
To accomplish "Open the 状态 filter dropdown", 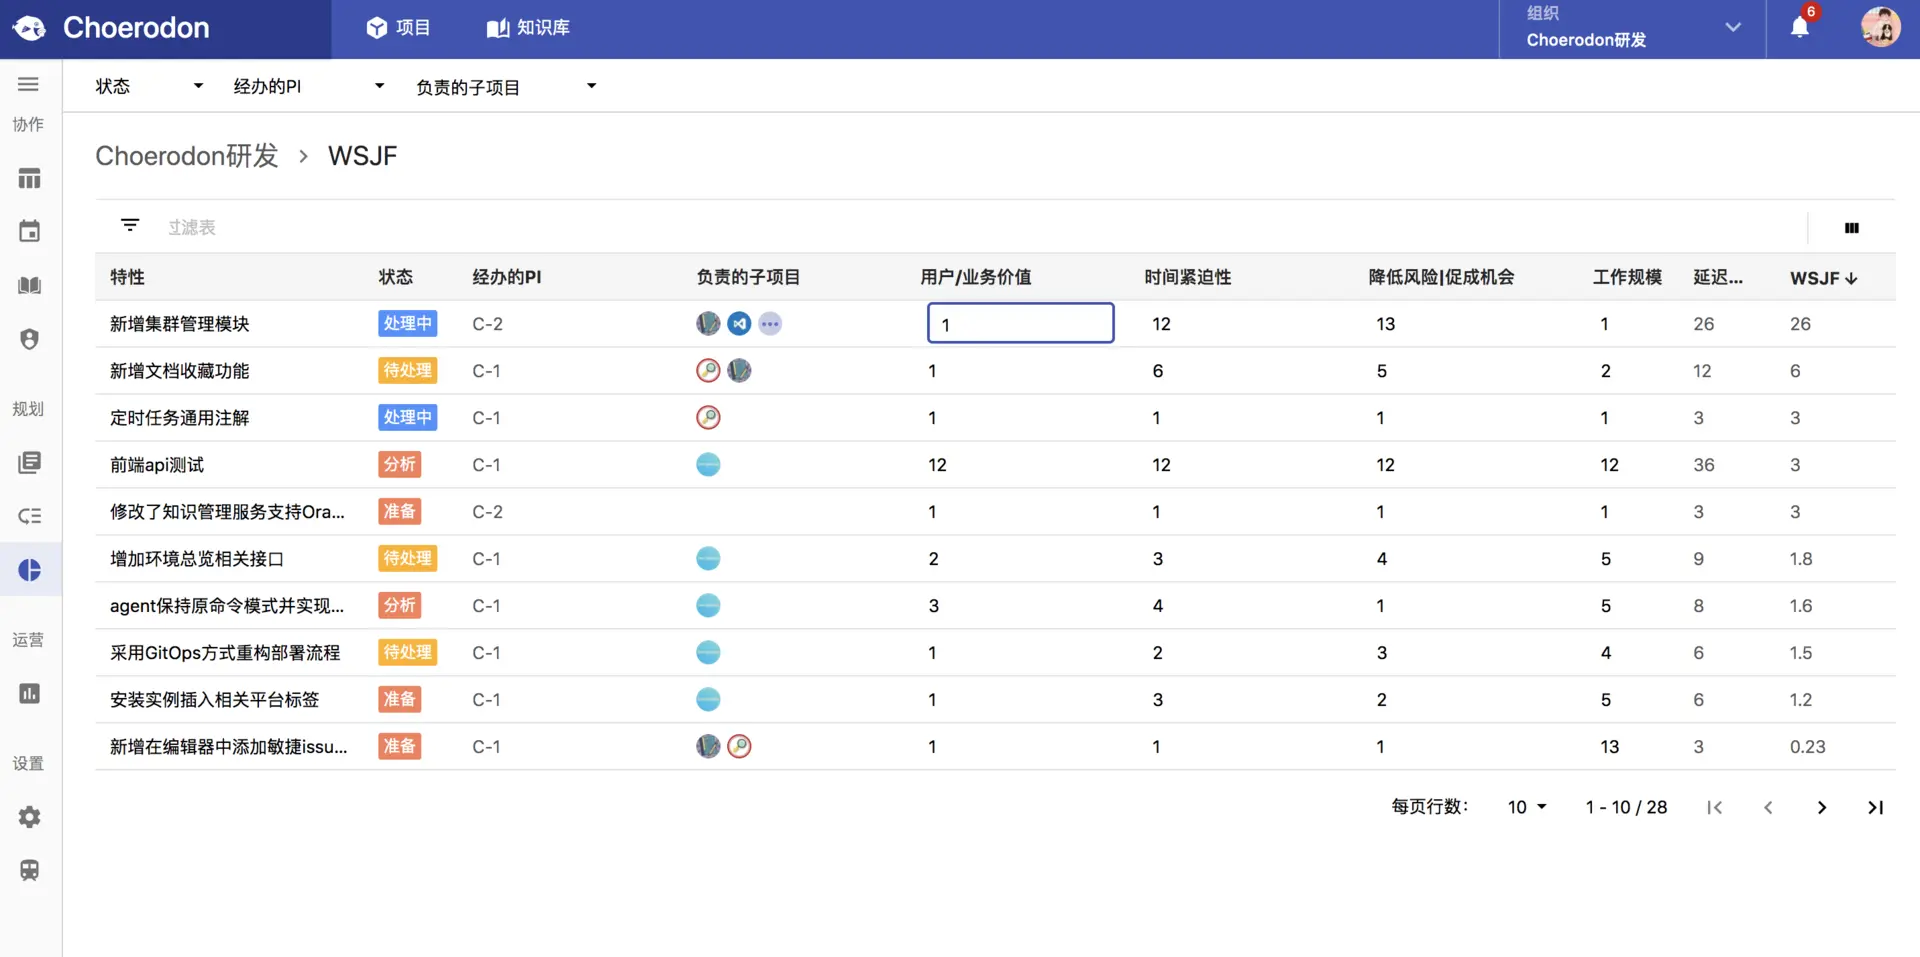I will coord(150,87).
